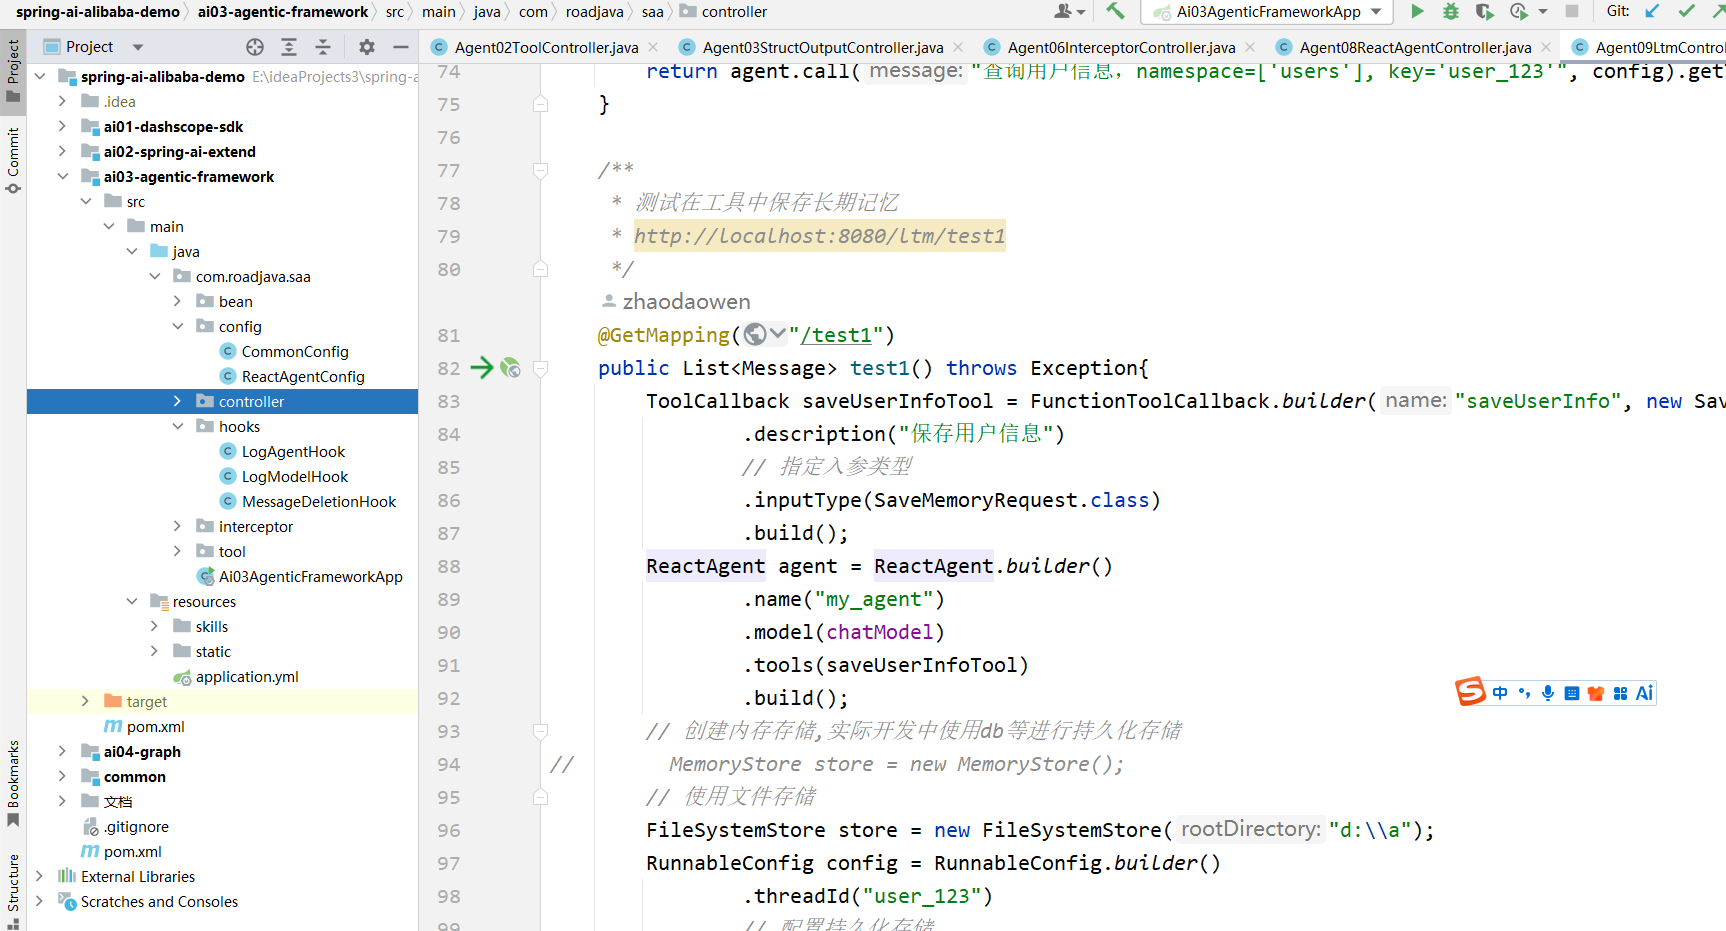The width and height of the screenshot is (1726, 931).
Task: Expand External Libraries node
Action: pyautogui.click(x=39, y=877)
